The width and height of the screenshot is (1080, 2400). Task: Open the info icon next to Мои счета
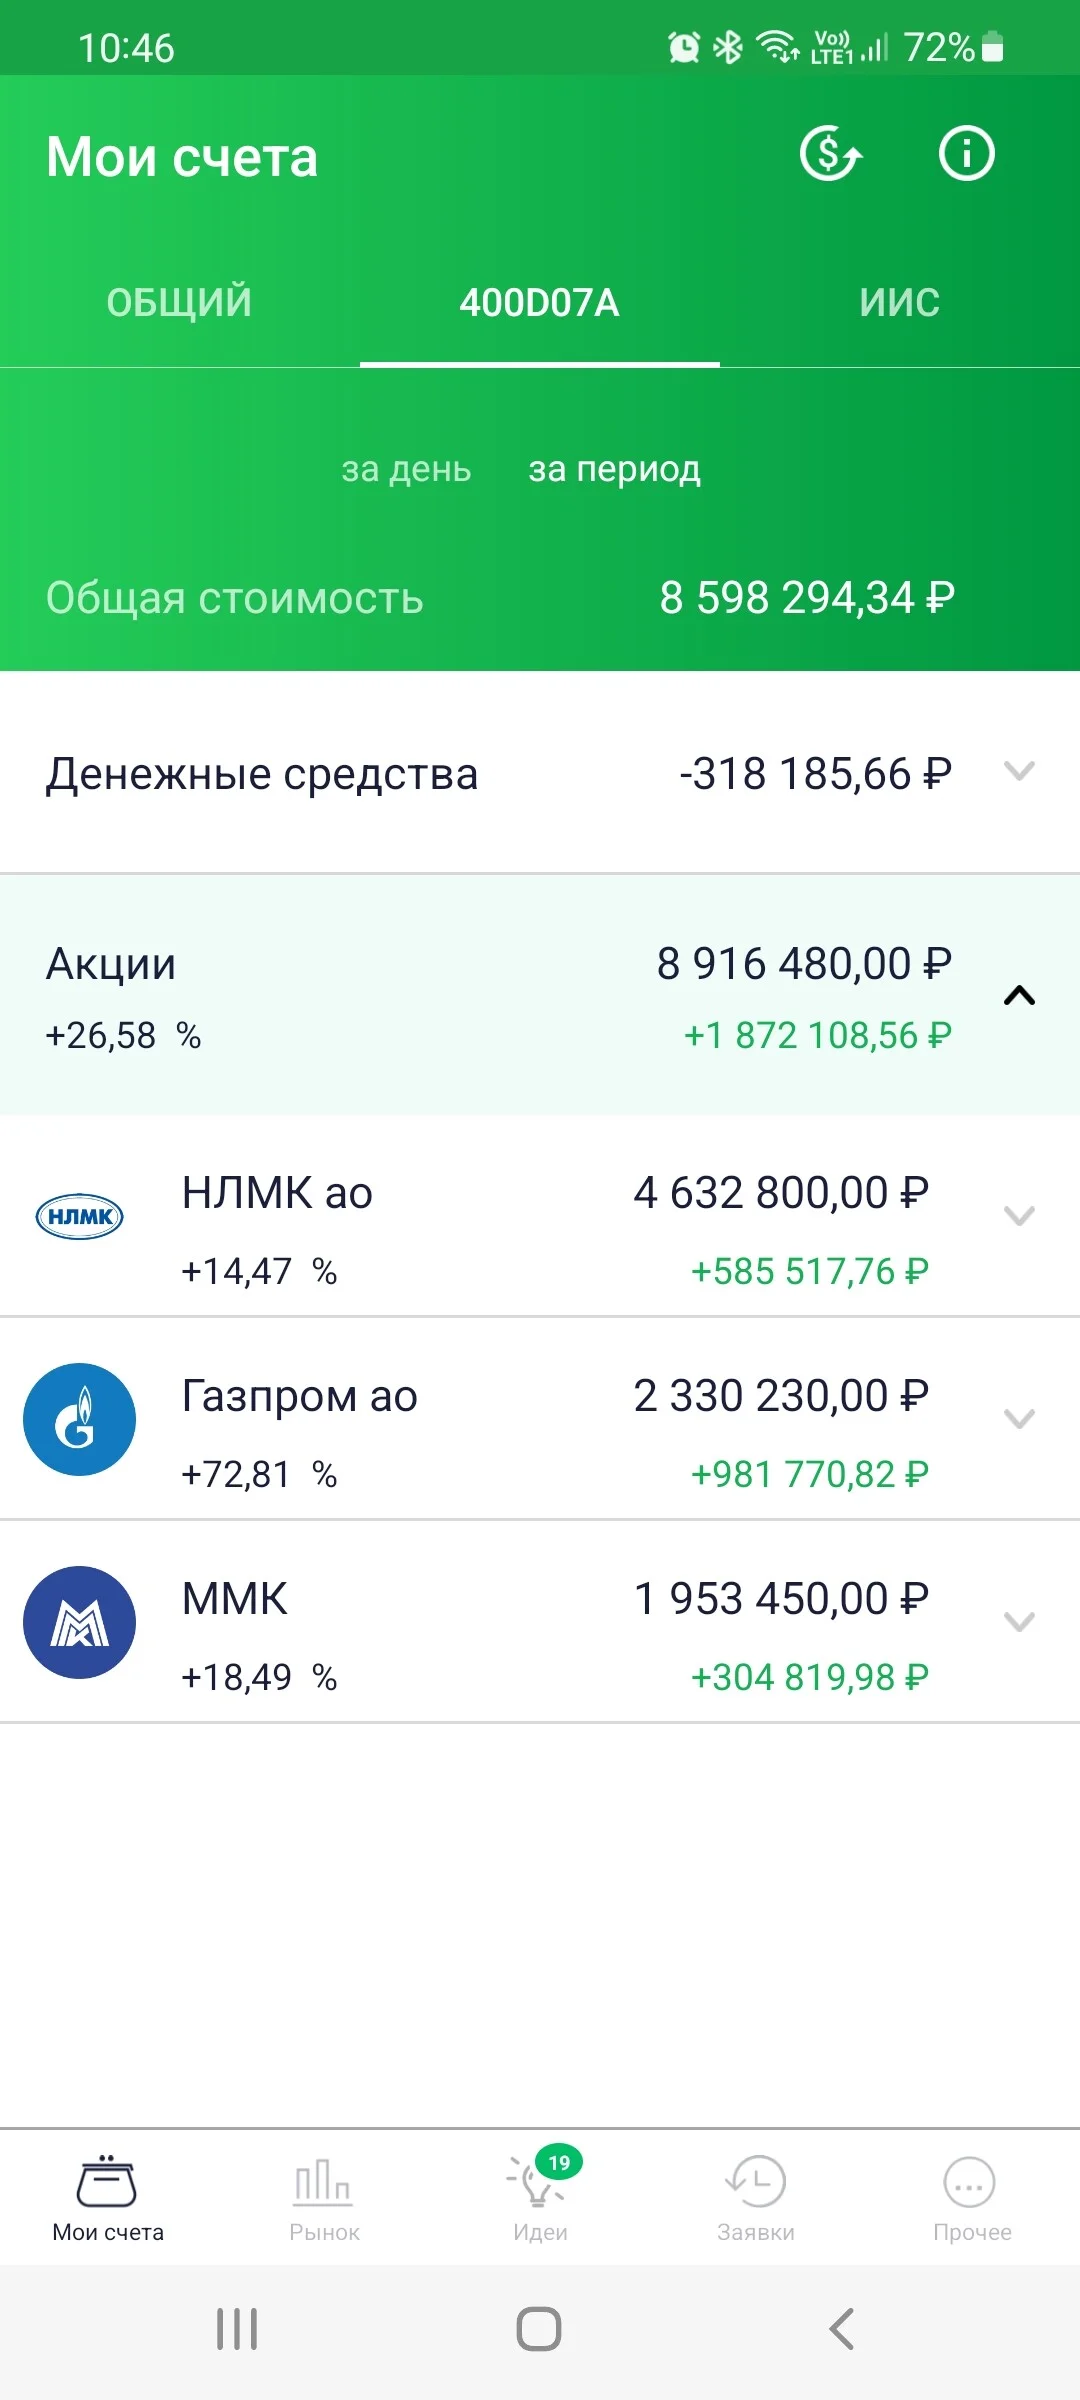click(966, 154)
